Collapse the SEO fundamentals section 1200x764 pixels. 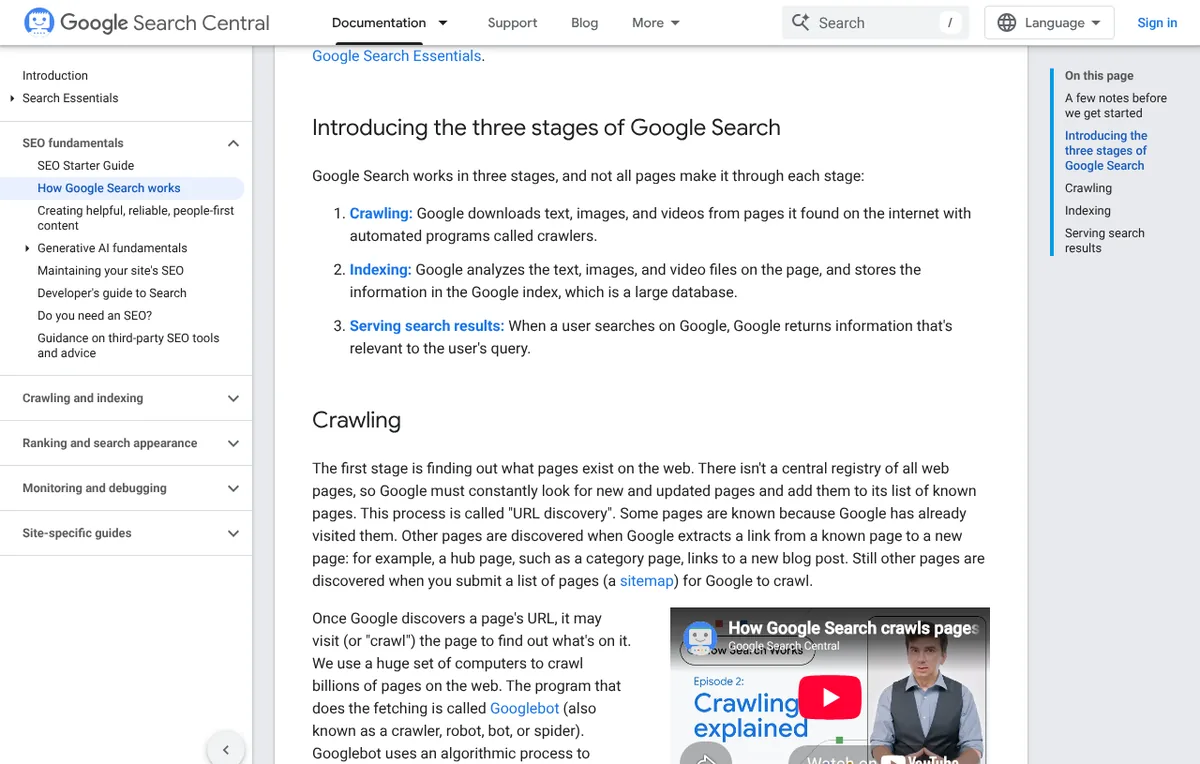click(x=233, y=143)
